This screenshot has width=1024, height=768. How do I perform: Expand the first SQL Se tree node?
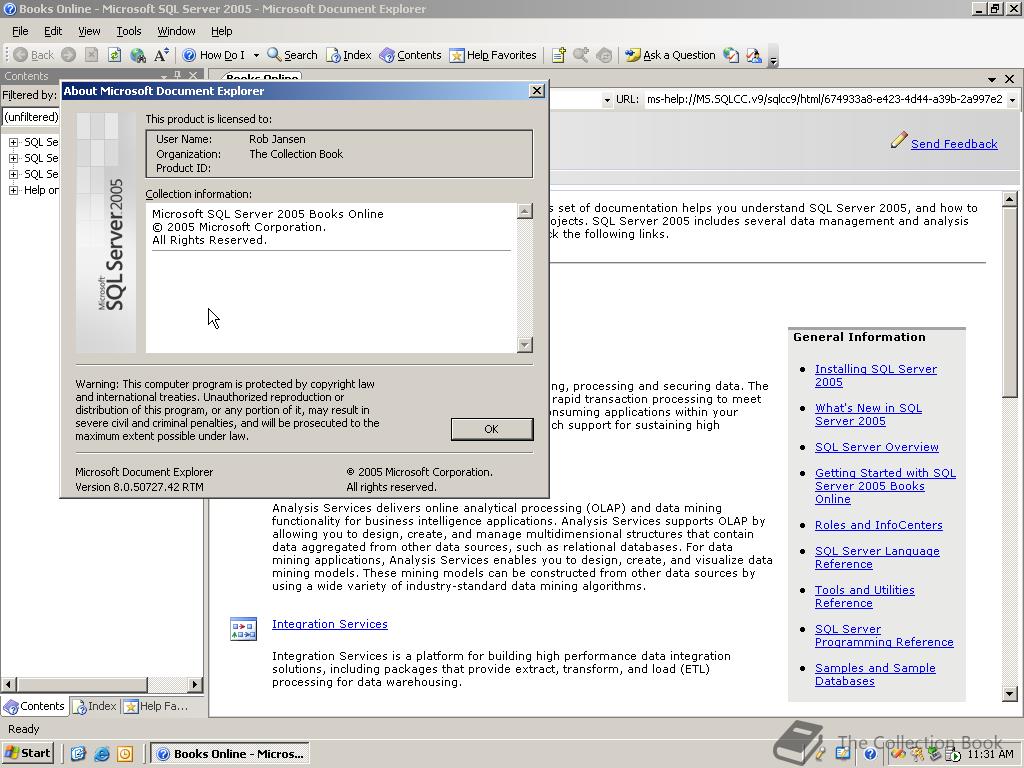point(13,142)
